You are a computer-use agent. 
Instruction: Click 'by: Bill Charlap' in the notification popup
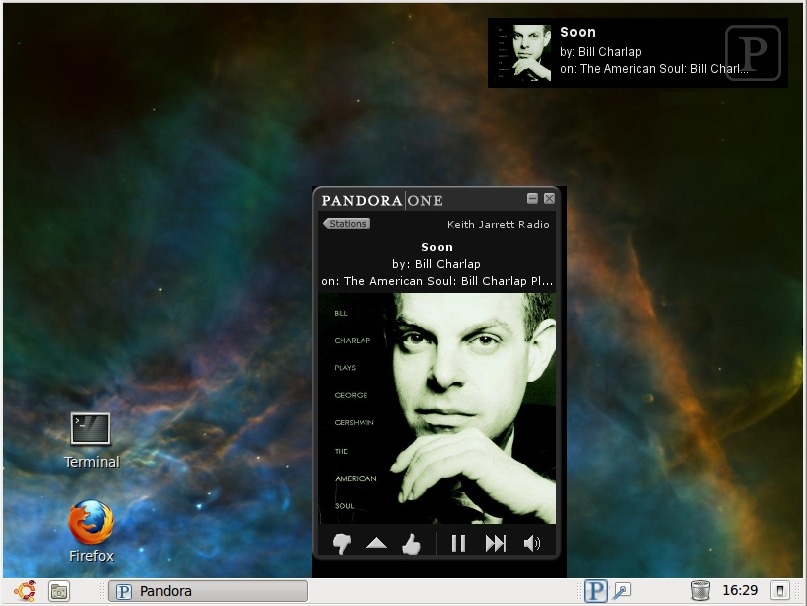(601, 51)
